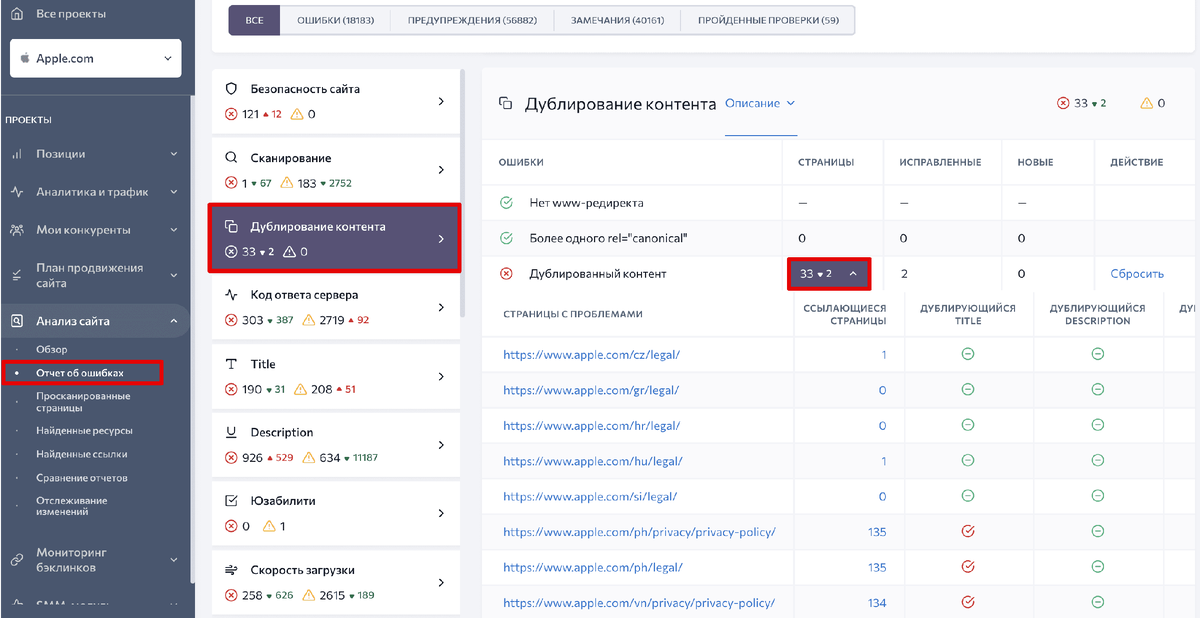Viewport: 1200px width, 618px height.
Task: Open link https://www.apple.com/hu/legal/
Action: 592,461
